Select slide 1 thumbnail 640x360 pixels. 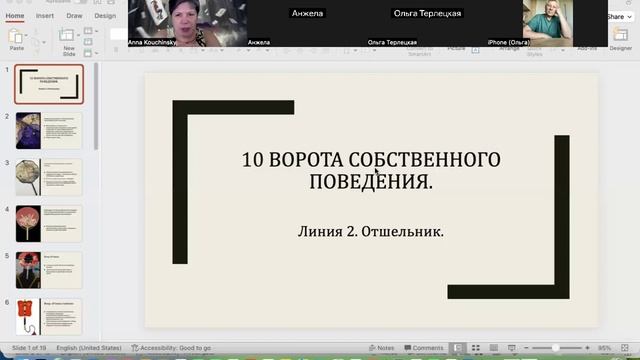click(49, 84)
